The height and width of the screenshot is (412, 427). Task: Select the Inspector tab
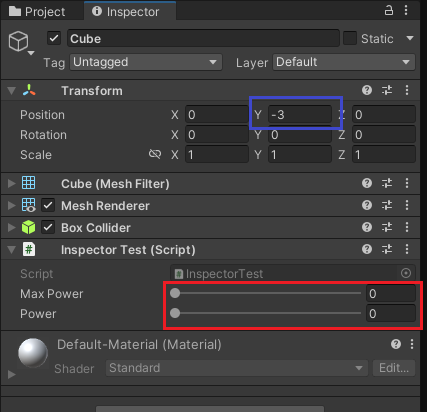pyautogui.click(x=130, y=12)
